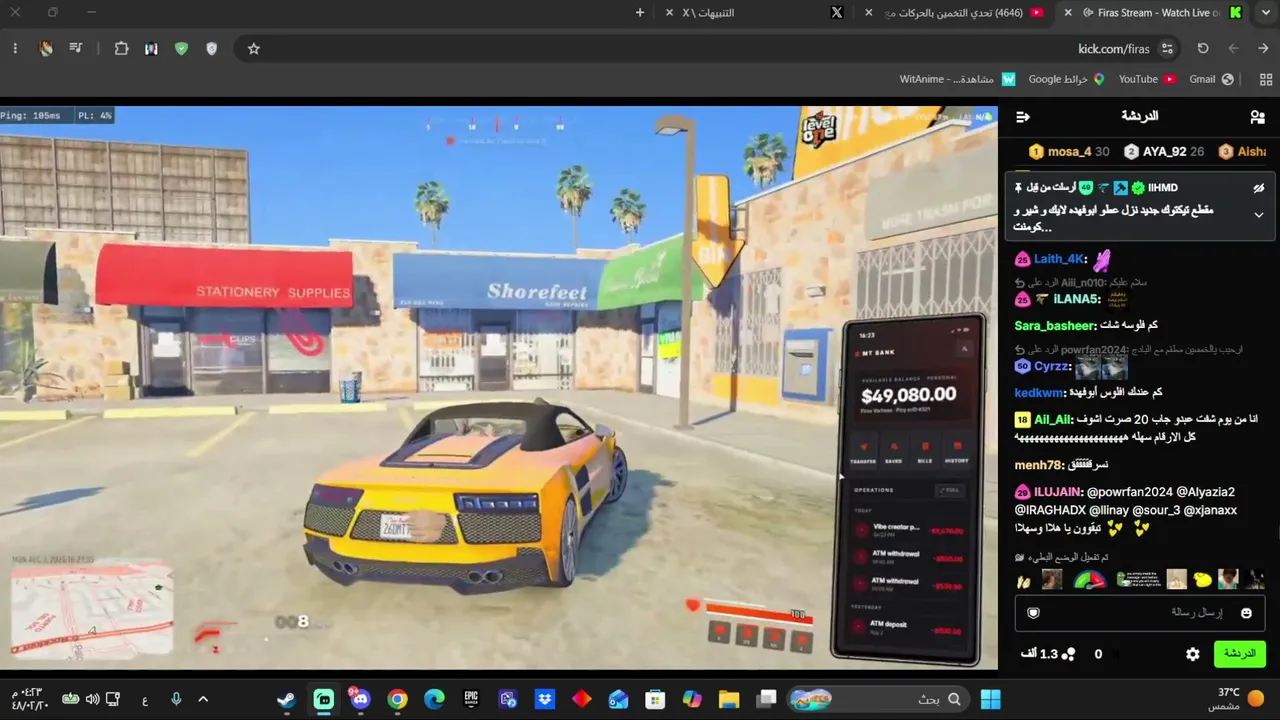Image resolution: width=1280 pixels, height=720 pixels.
Task: Click ILUJAIN username in chat
Action: point(1058,492)
